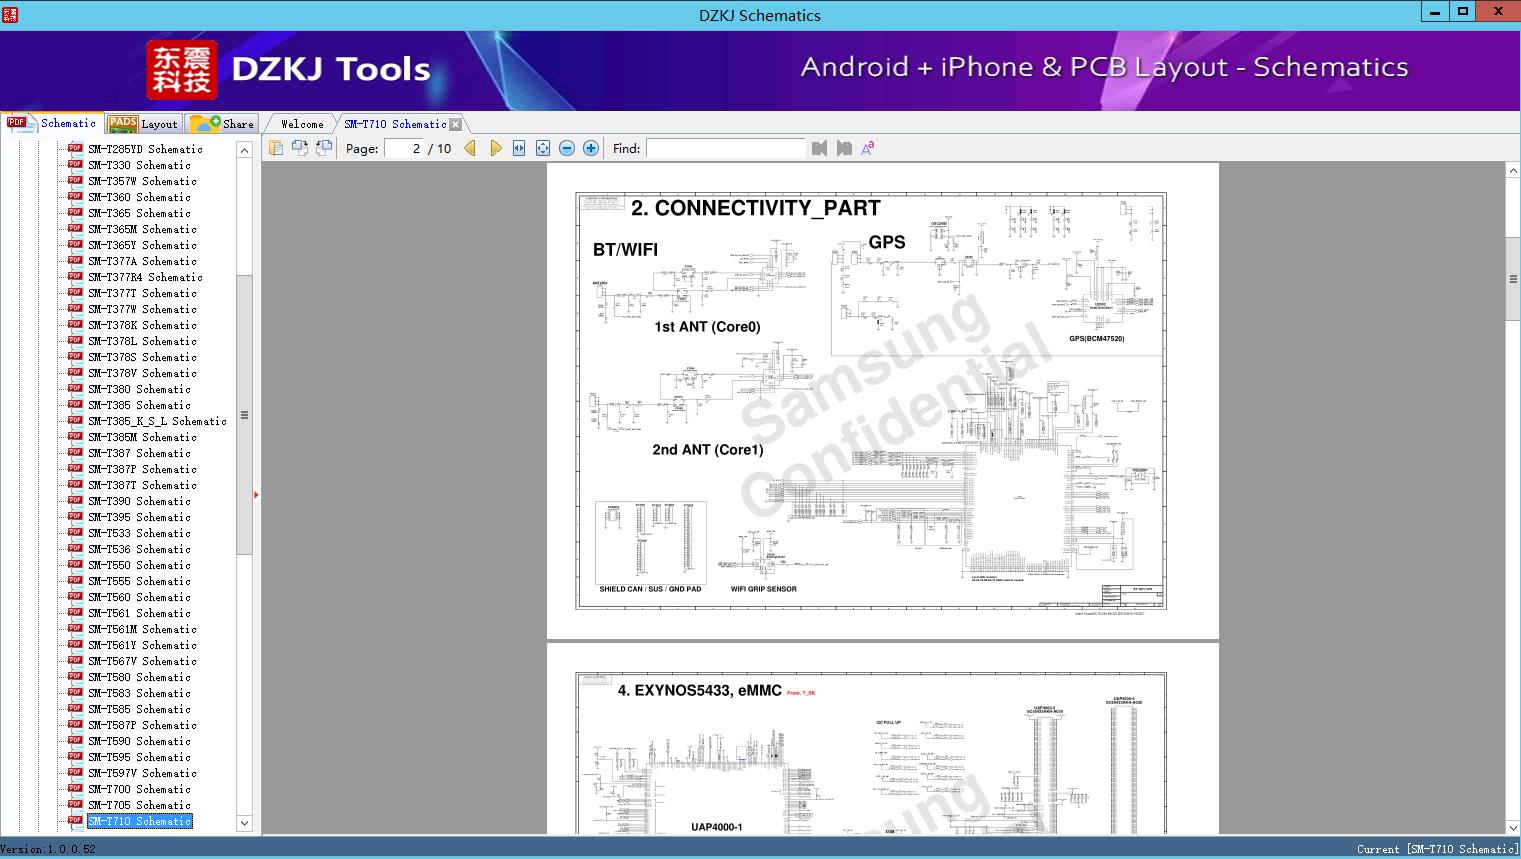1521x859 pixels.
Task: Close the SM-T710 Schematic tab
Action: tap(456, 125)
